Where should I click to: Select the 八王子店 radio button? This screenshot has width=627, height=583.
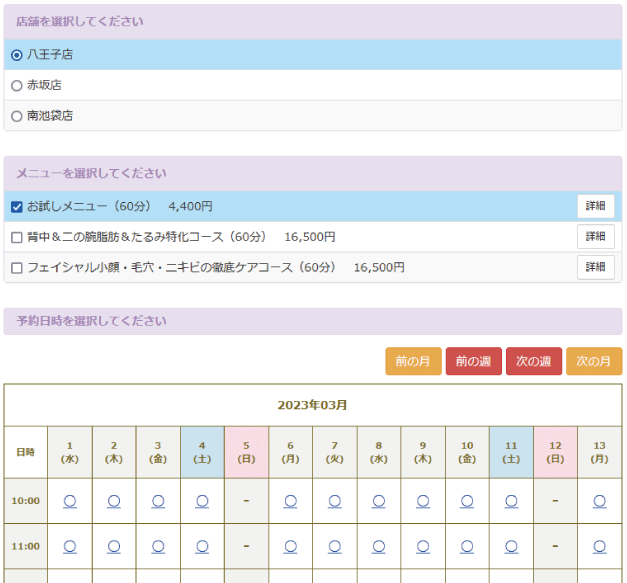pyautogui.click(x=16, y=55)
